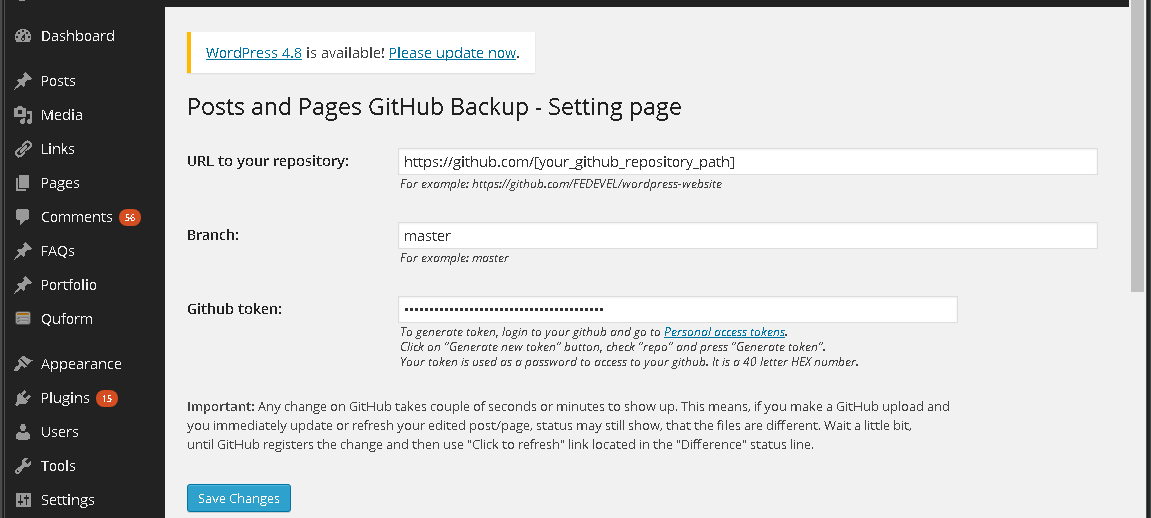Navigate to Pages menu label
1151x518 pixels.
(60, 183)
